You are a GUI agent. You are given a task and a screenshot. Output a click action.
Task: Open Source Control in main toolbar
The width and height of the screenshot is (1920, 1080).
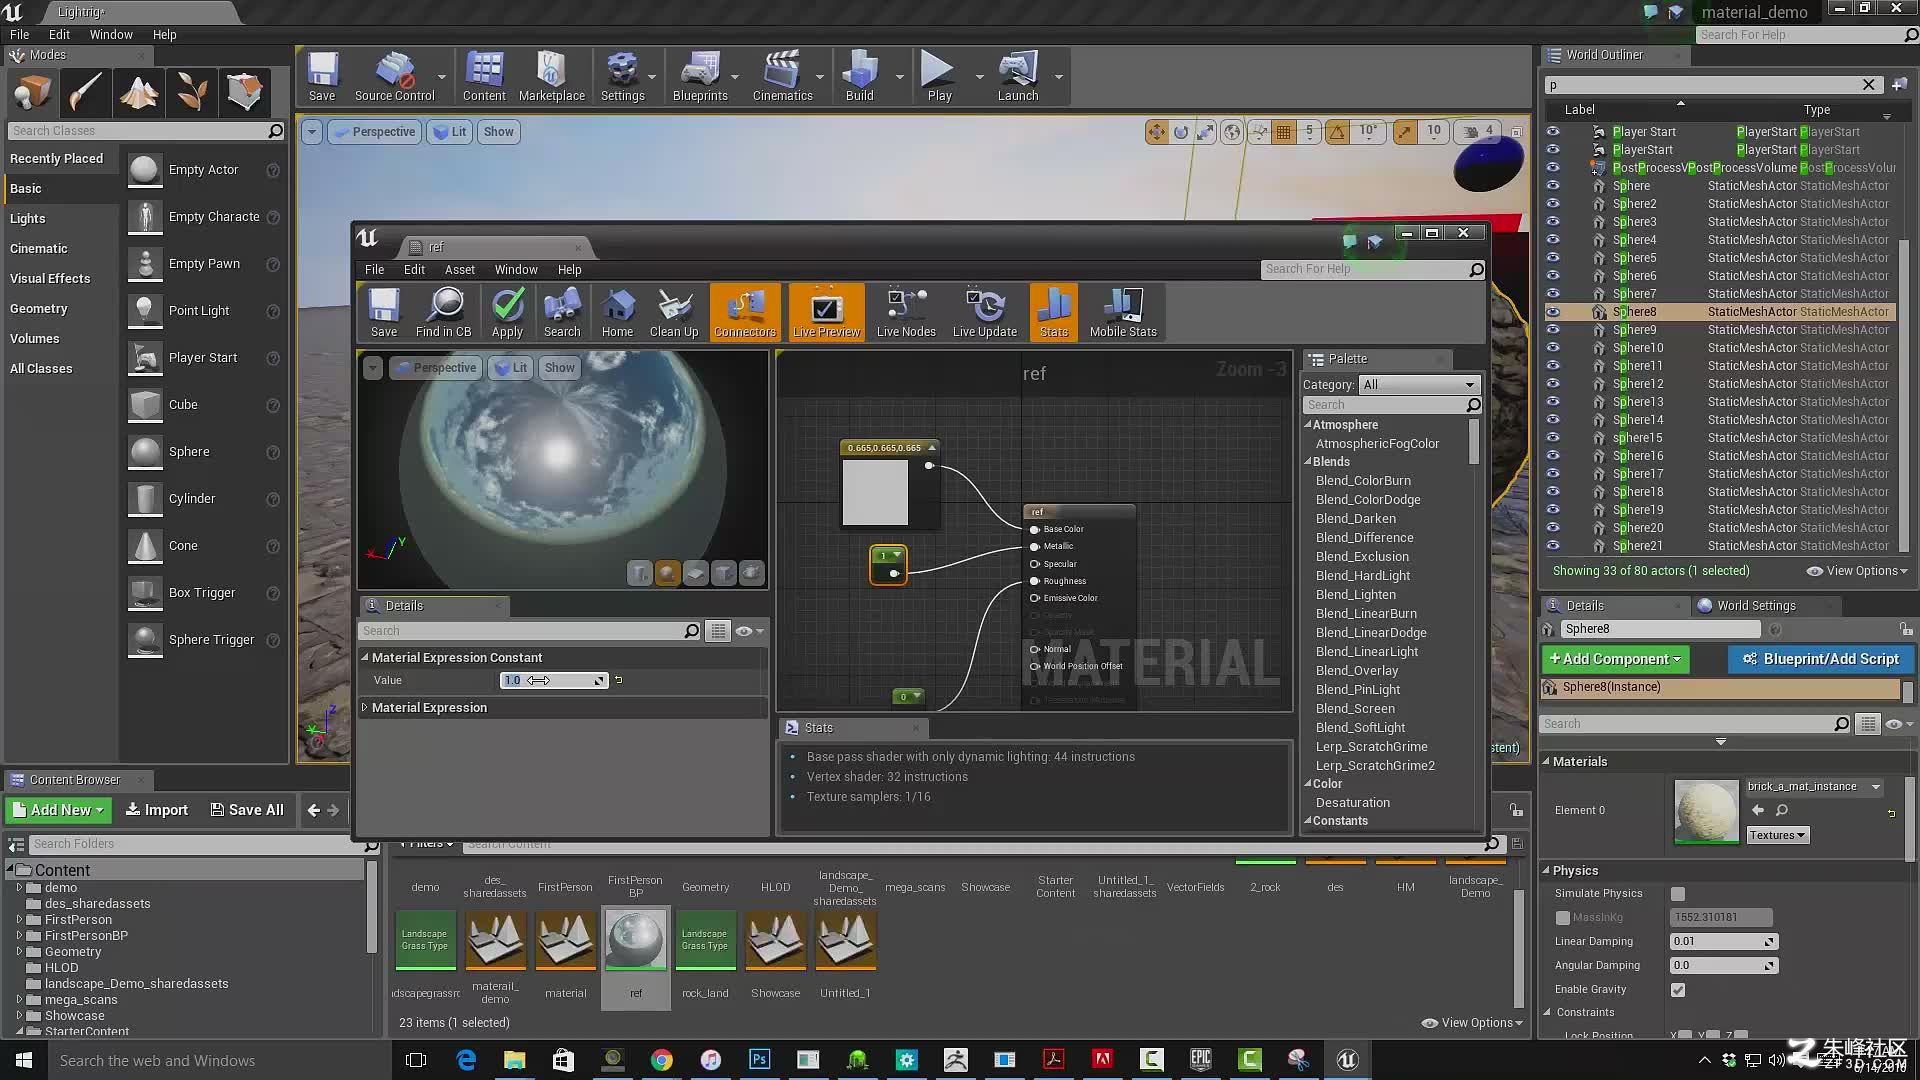coord(395,77)
